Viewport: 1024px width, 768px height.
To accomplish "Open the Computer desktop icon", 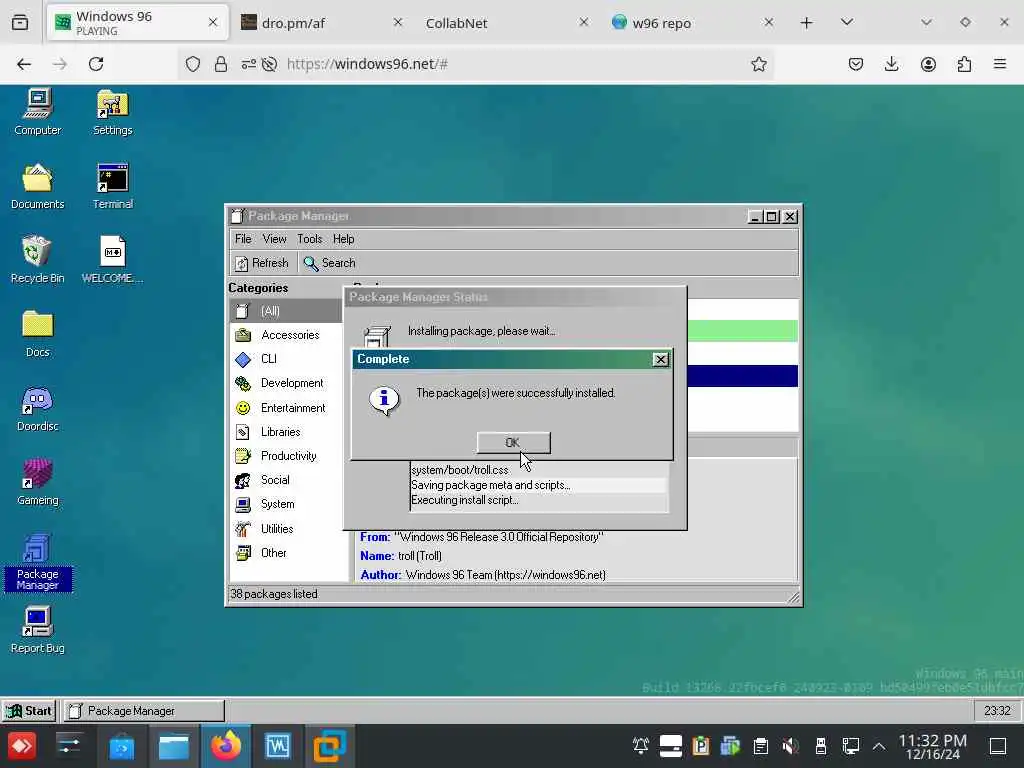I will [x=37, y=112].
